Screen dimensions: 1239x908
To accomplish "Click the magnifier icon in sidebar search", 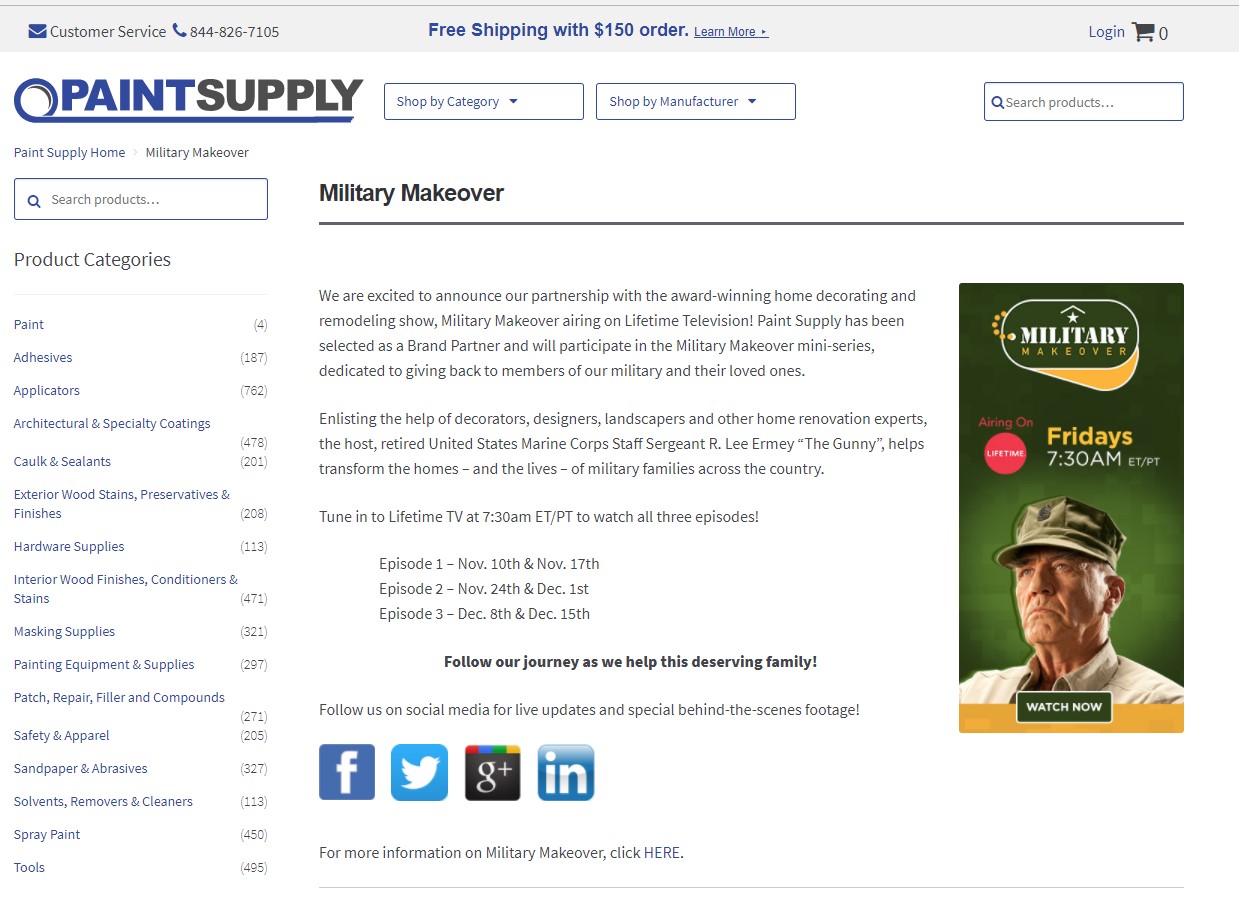I will (x=34, y=200).
